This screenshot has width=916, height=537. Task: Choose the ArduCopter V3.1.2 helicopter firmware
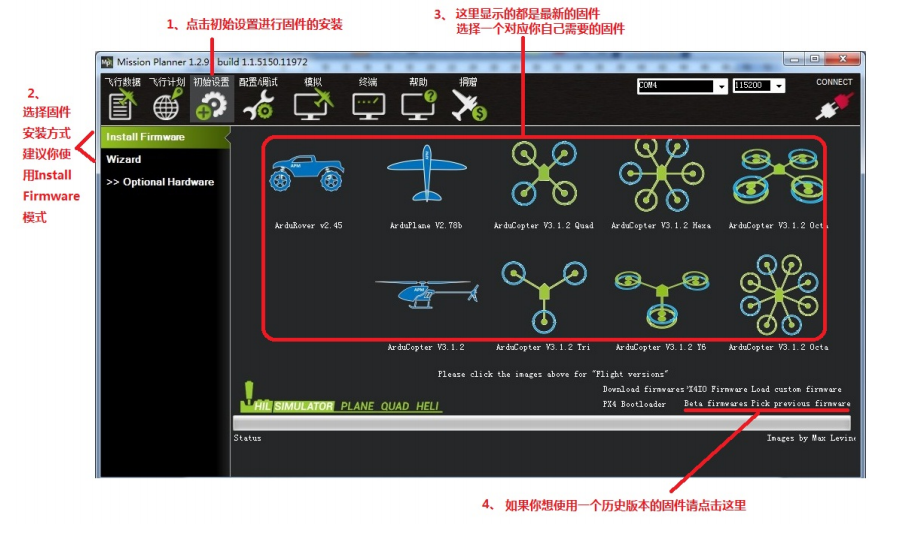[x=426, y=294]
